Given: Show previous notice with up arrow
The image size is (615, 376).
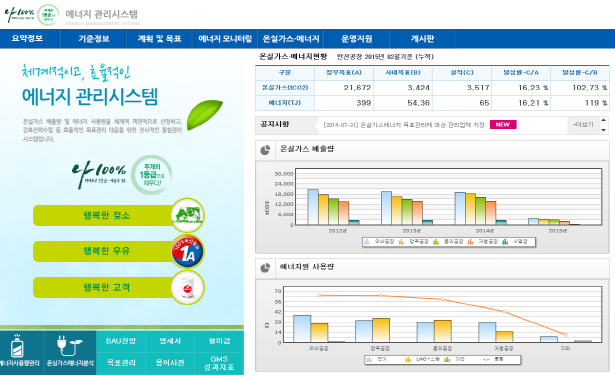Looking at the screenshot, I should (x=604, y=121).
